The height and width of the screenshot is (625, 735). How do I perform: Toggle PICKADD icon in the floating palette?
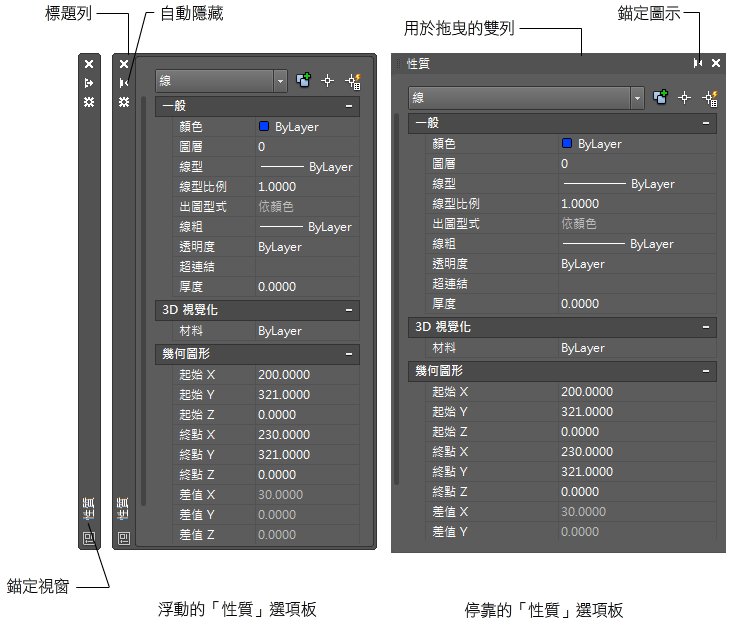pyautogui.click(x=303, y=81)
